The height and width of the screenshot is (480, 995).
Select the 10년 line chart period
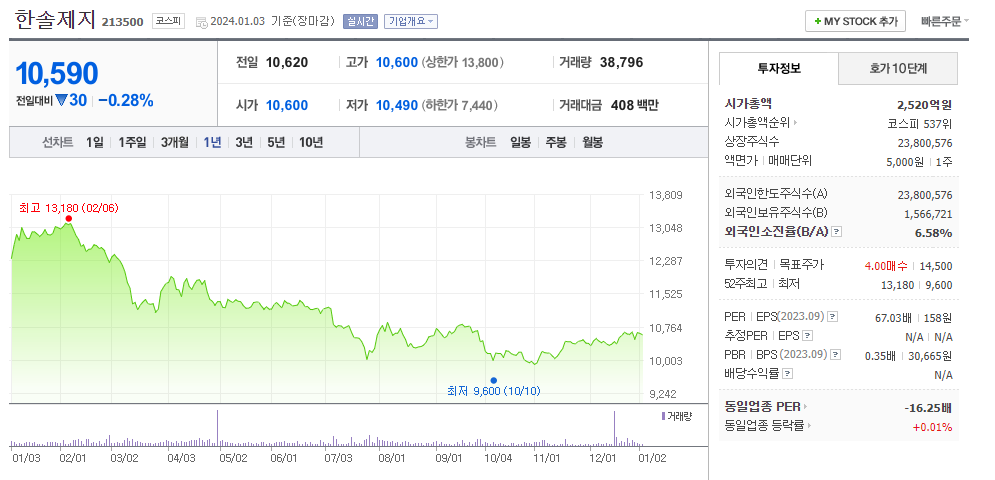[311, 142]
